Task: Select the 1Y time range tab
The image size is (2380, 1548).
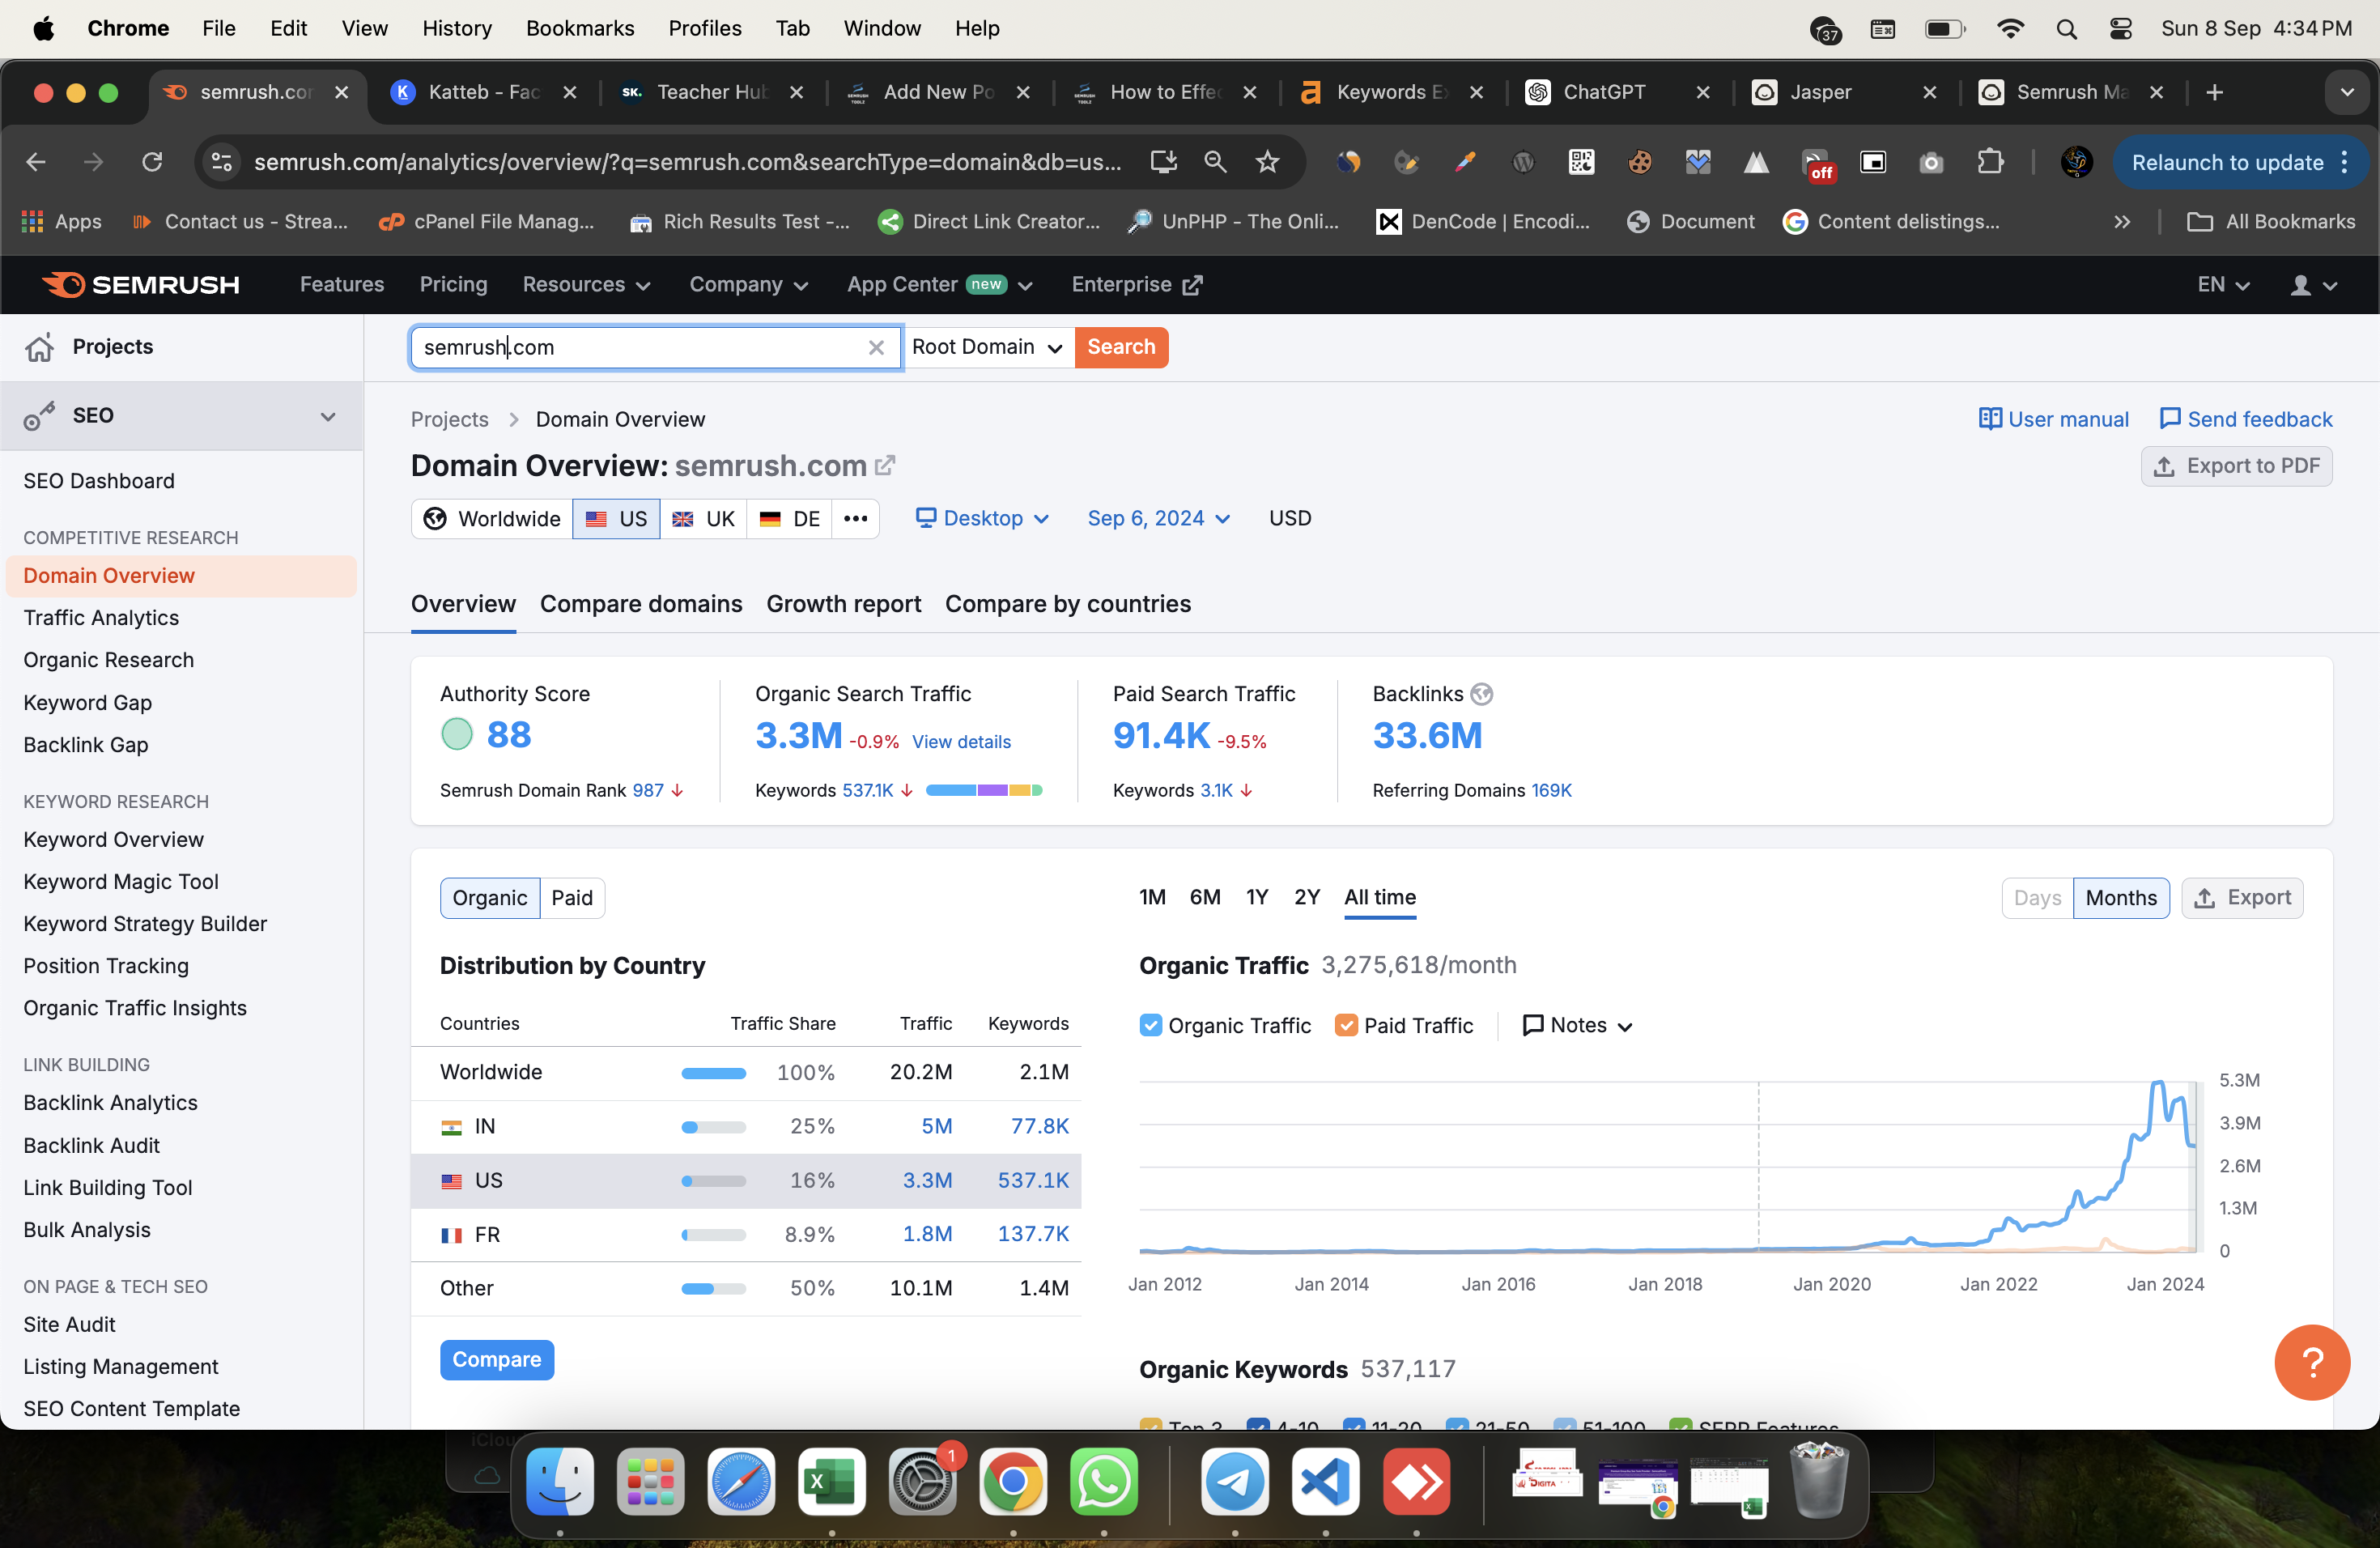Action: 1256,898
